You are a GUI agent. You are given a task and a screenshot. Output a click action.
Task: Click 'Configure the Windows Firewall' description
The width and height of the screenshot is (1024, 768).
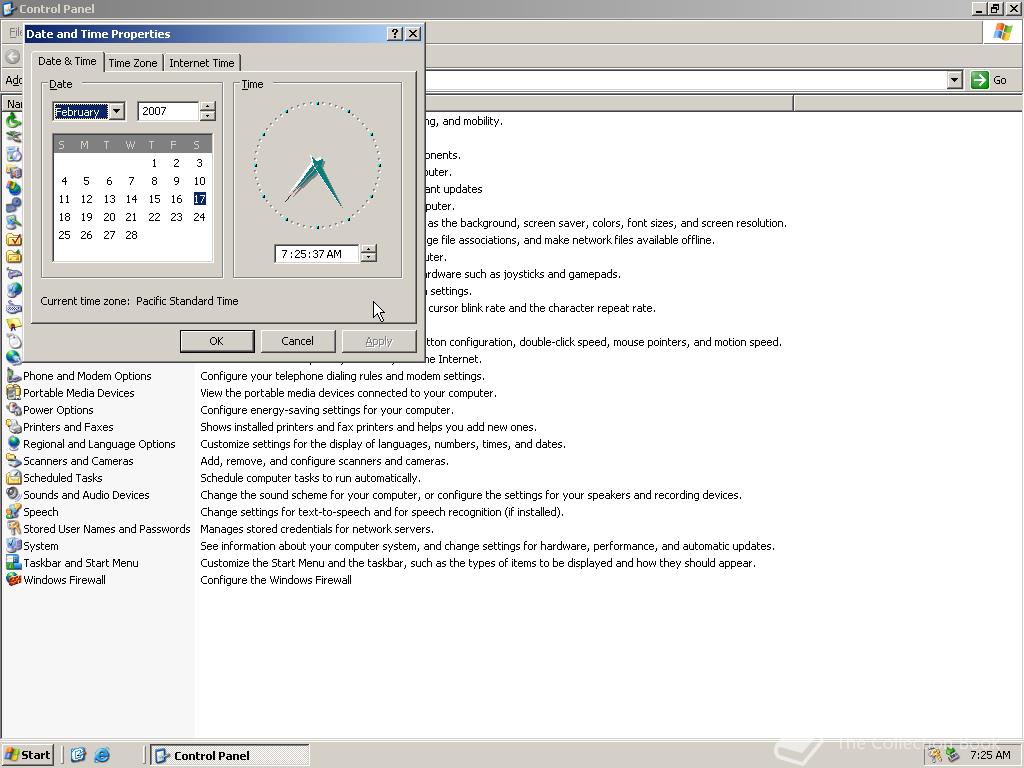276,580
